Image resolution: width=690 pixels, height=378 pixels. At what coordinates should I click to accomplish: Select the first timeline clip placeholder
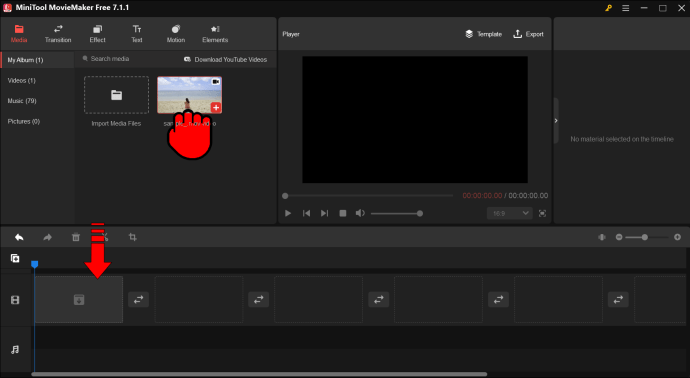79,300
